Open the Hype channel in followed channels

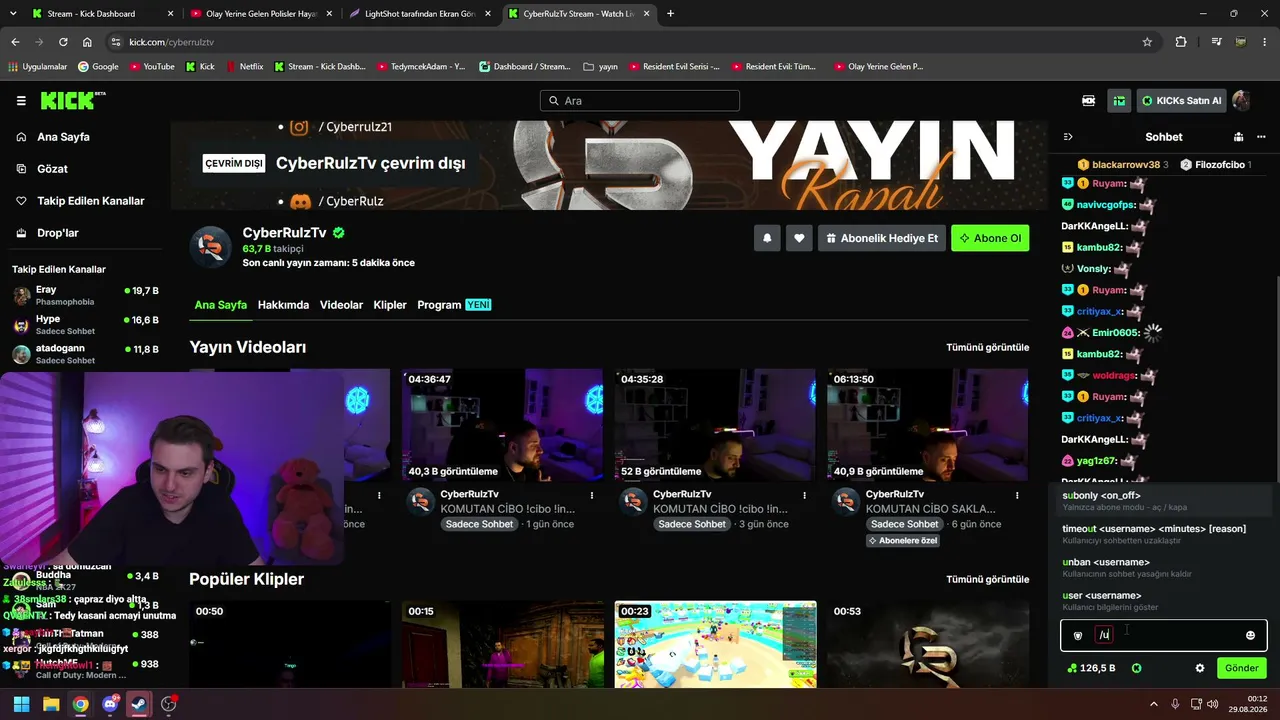[85, 324]
